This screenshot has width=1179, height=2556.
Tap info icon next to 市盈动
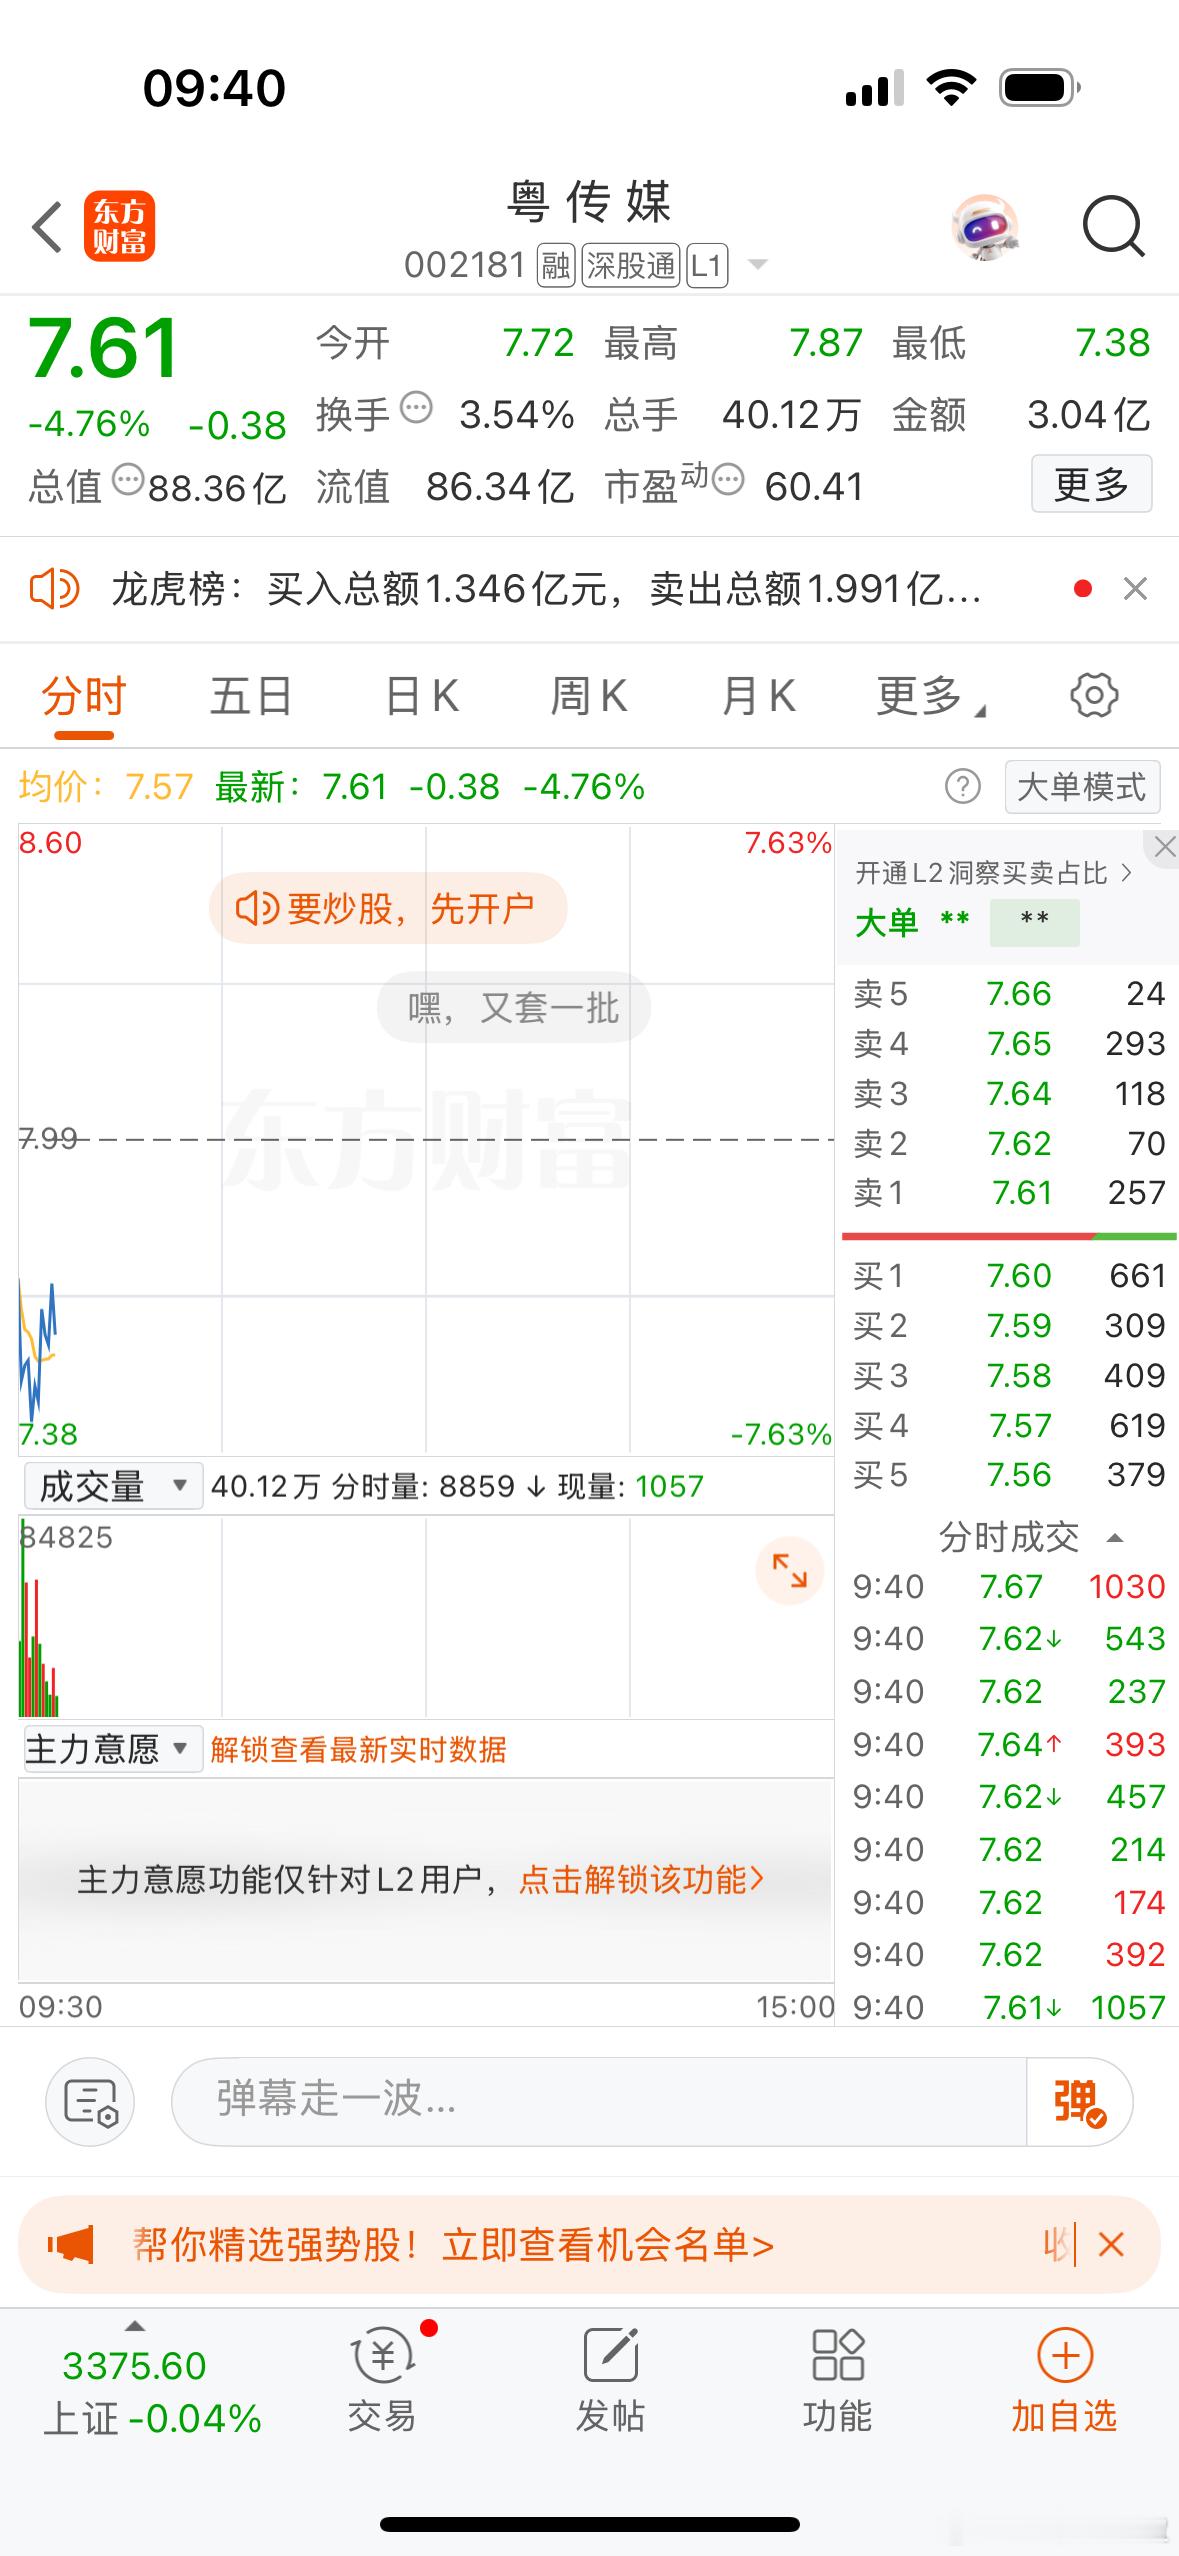point(728,480)
